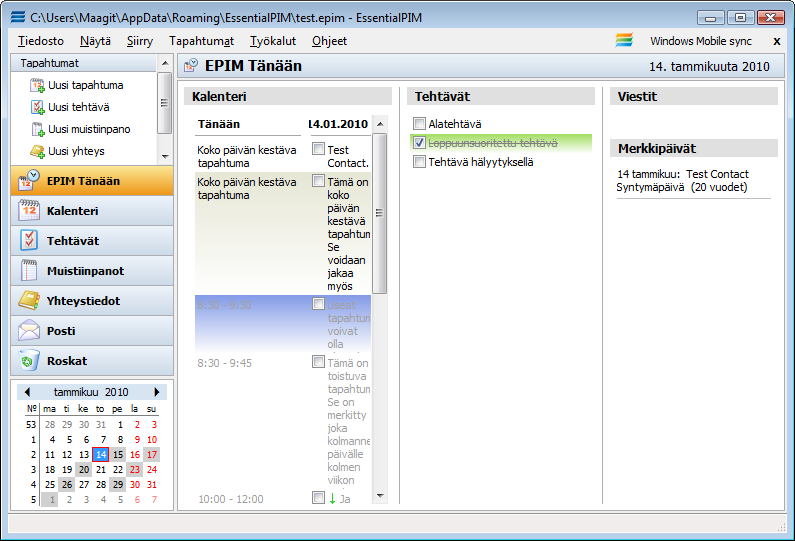Click the Yhteystiedot address book icon
Screen dimensions: 795x541
click(x=29, y=301)
